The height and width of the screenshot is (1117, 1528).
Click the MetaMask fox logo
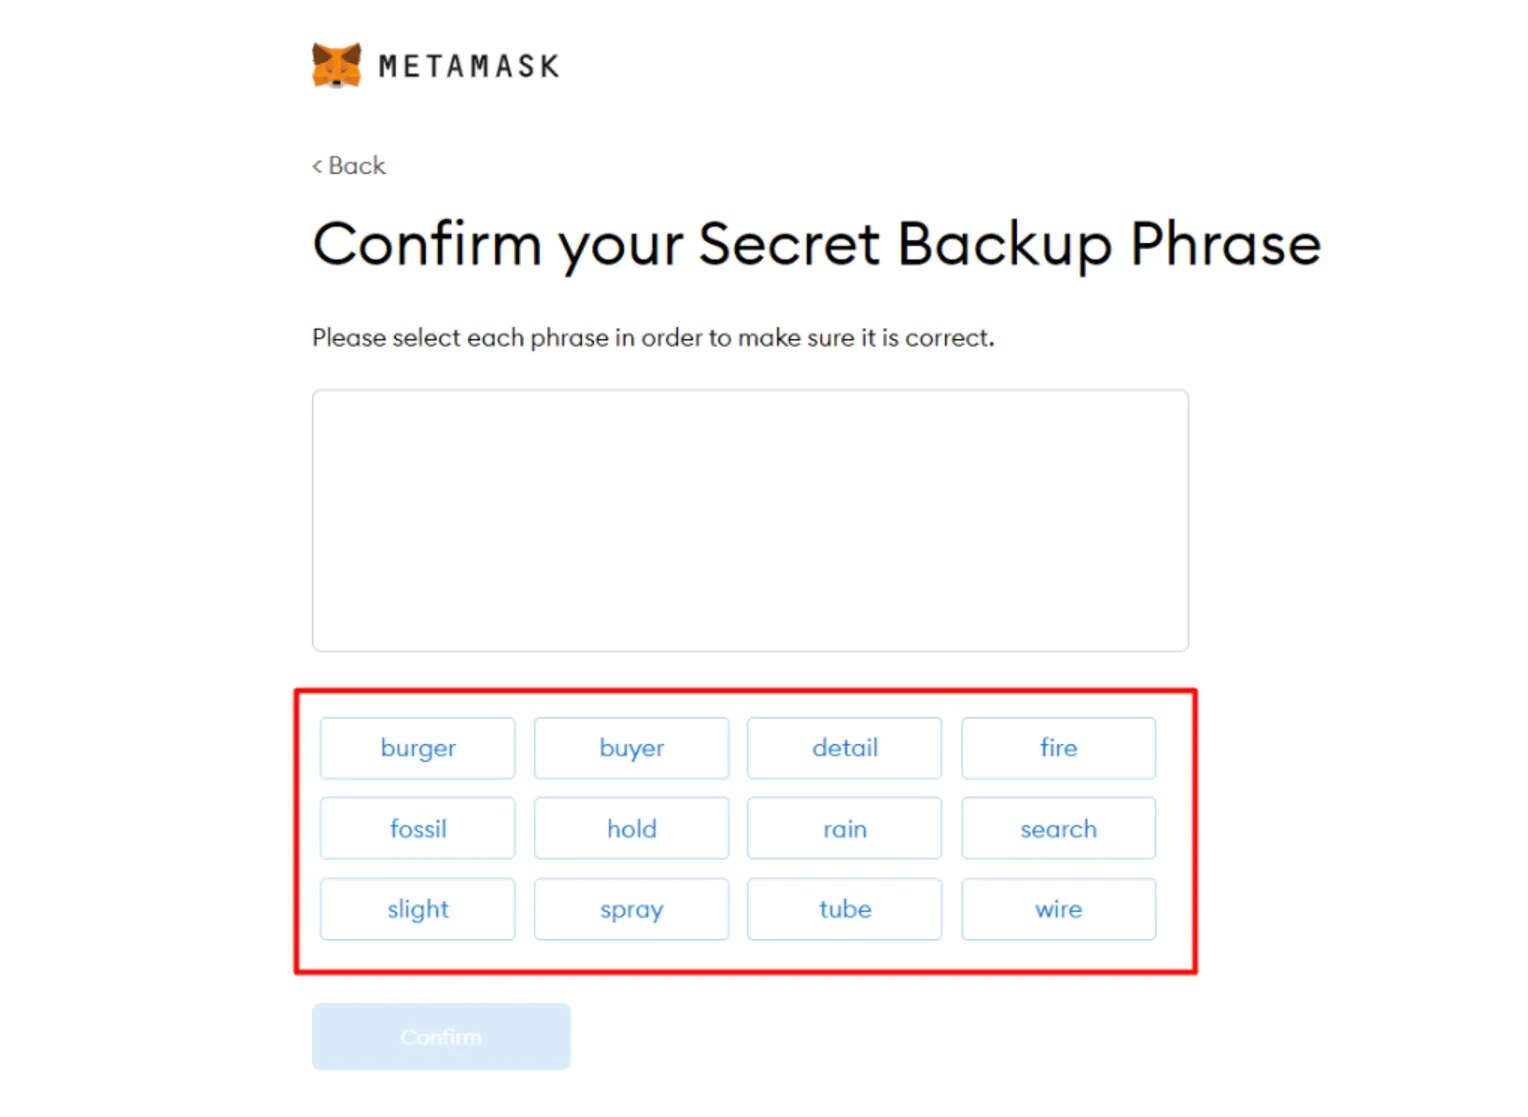(x=336, y=64)
